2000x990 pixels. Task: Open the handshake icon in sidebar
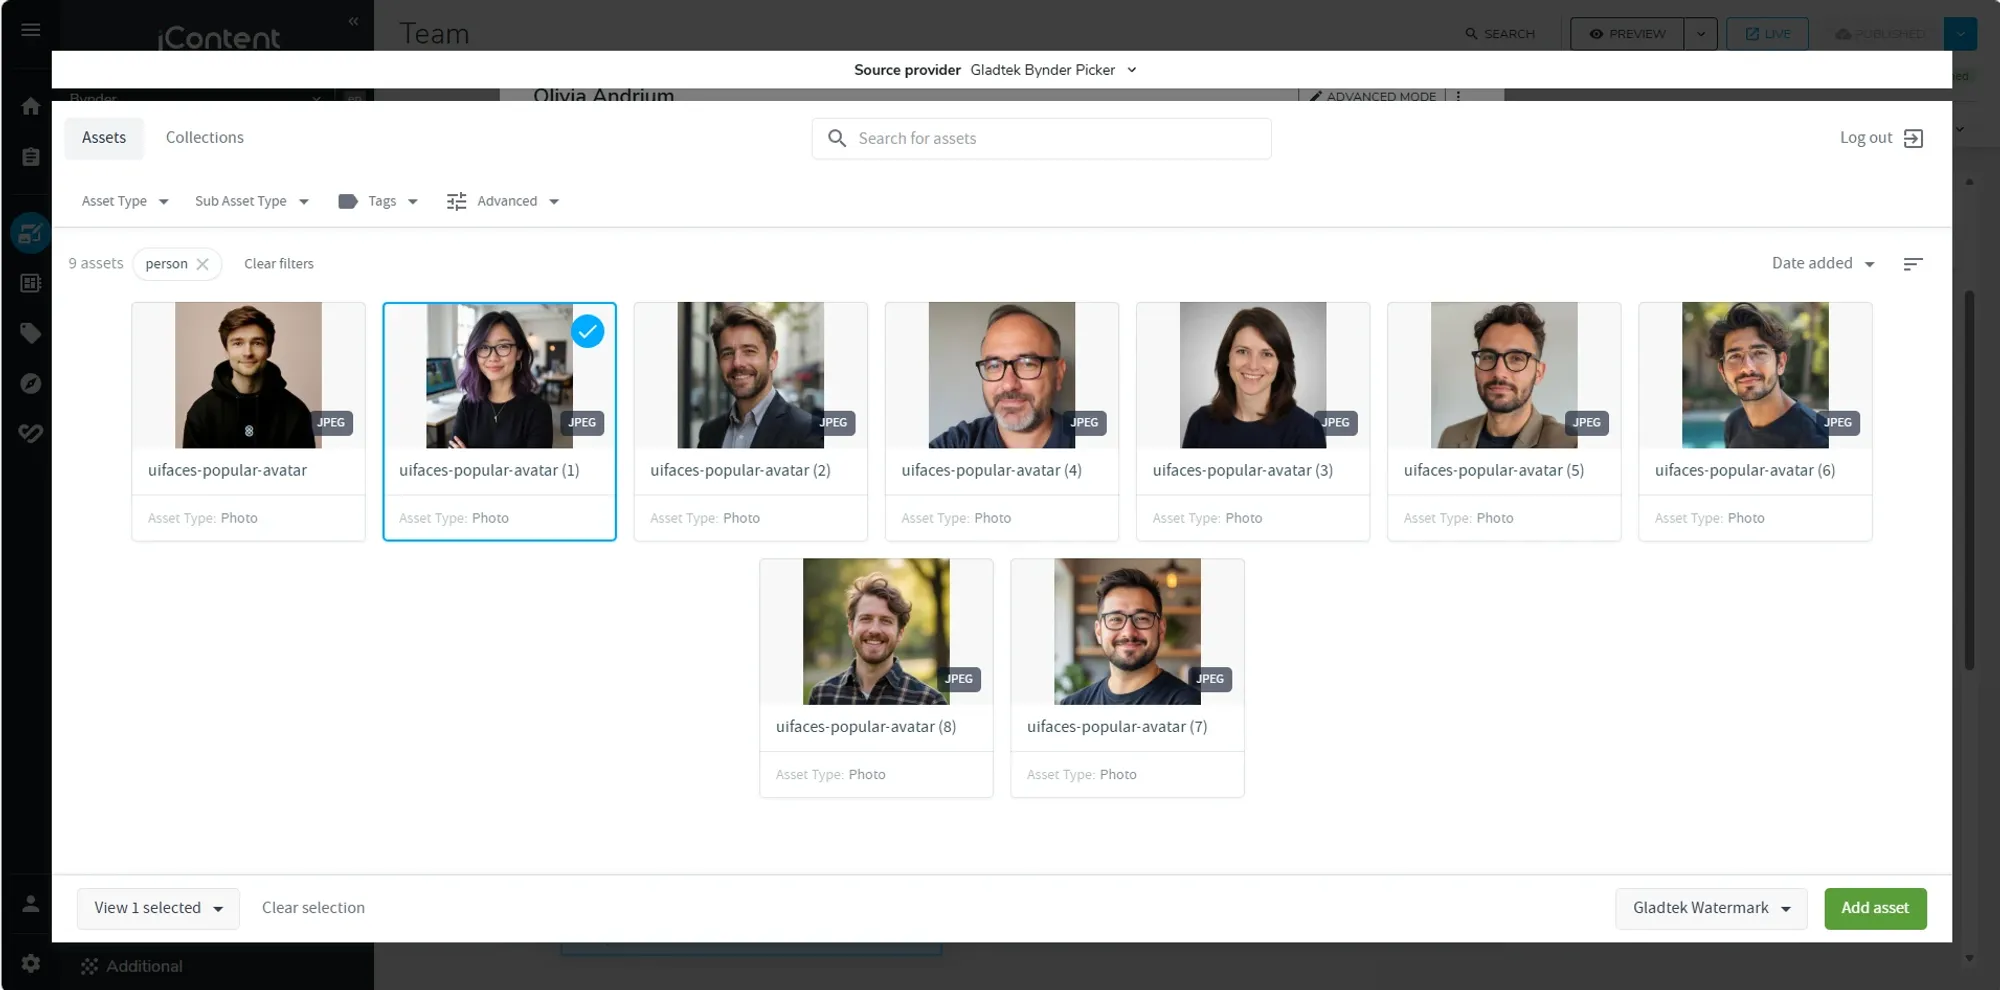point(30,433)
